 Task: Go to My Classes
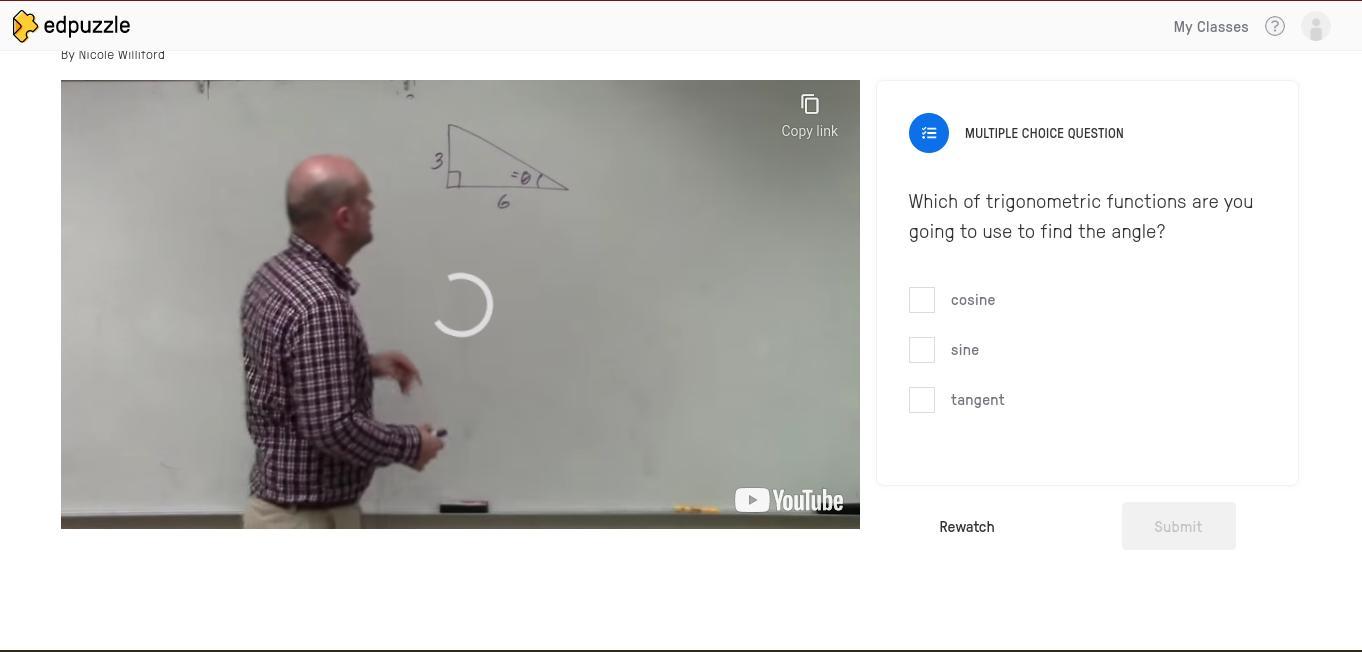[x=1211, y=27]
